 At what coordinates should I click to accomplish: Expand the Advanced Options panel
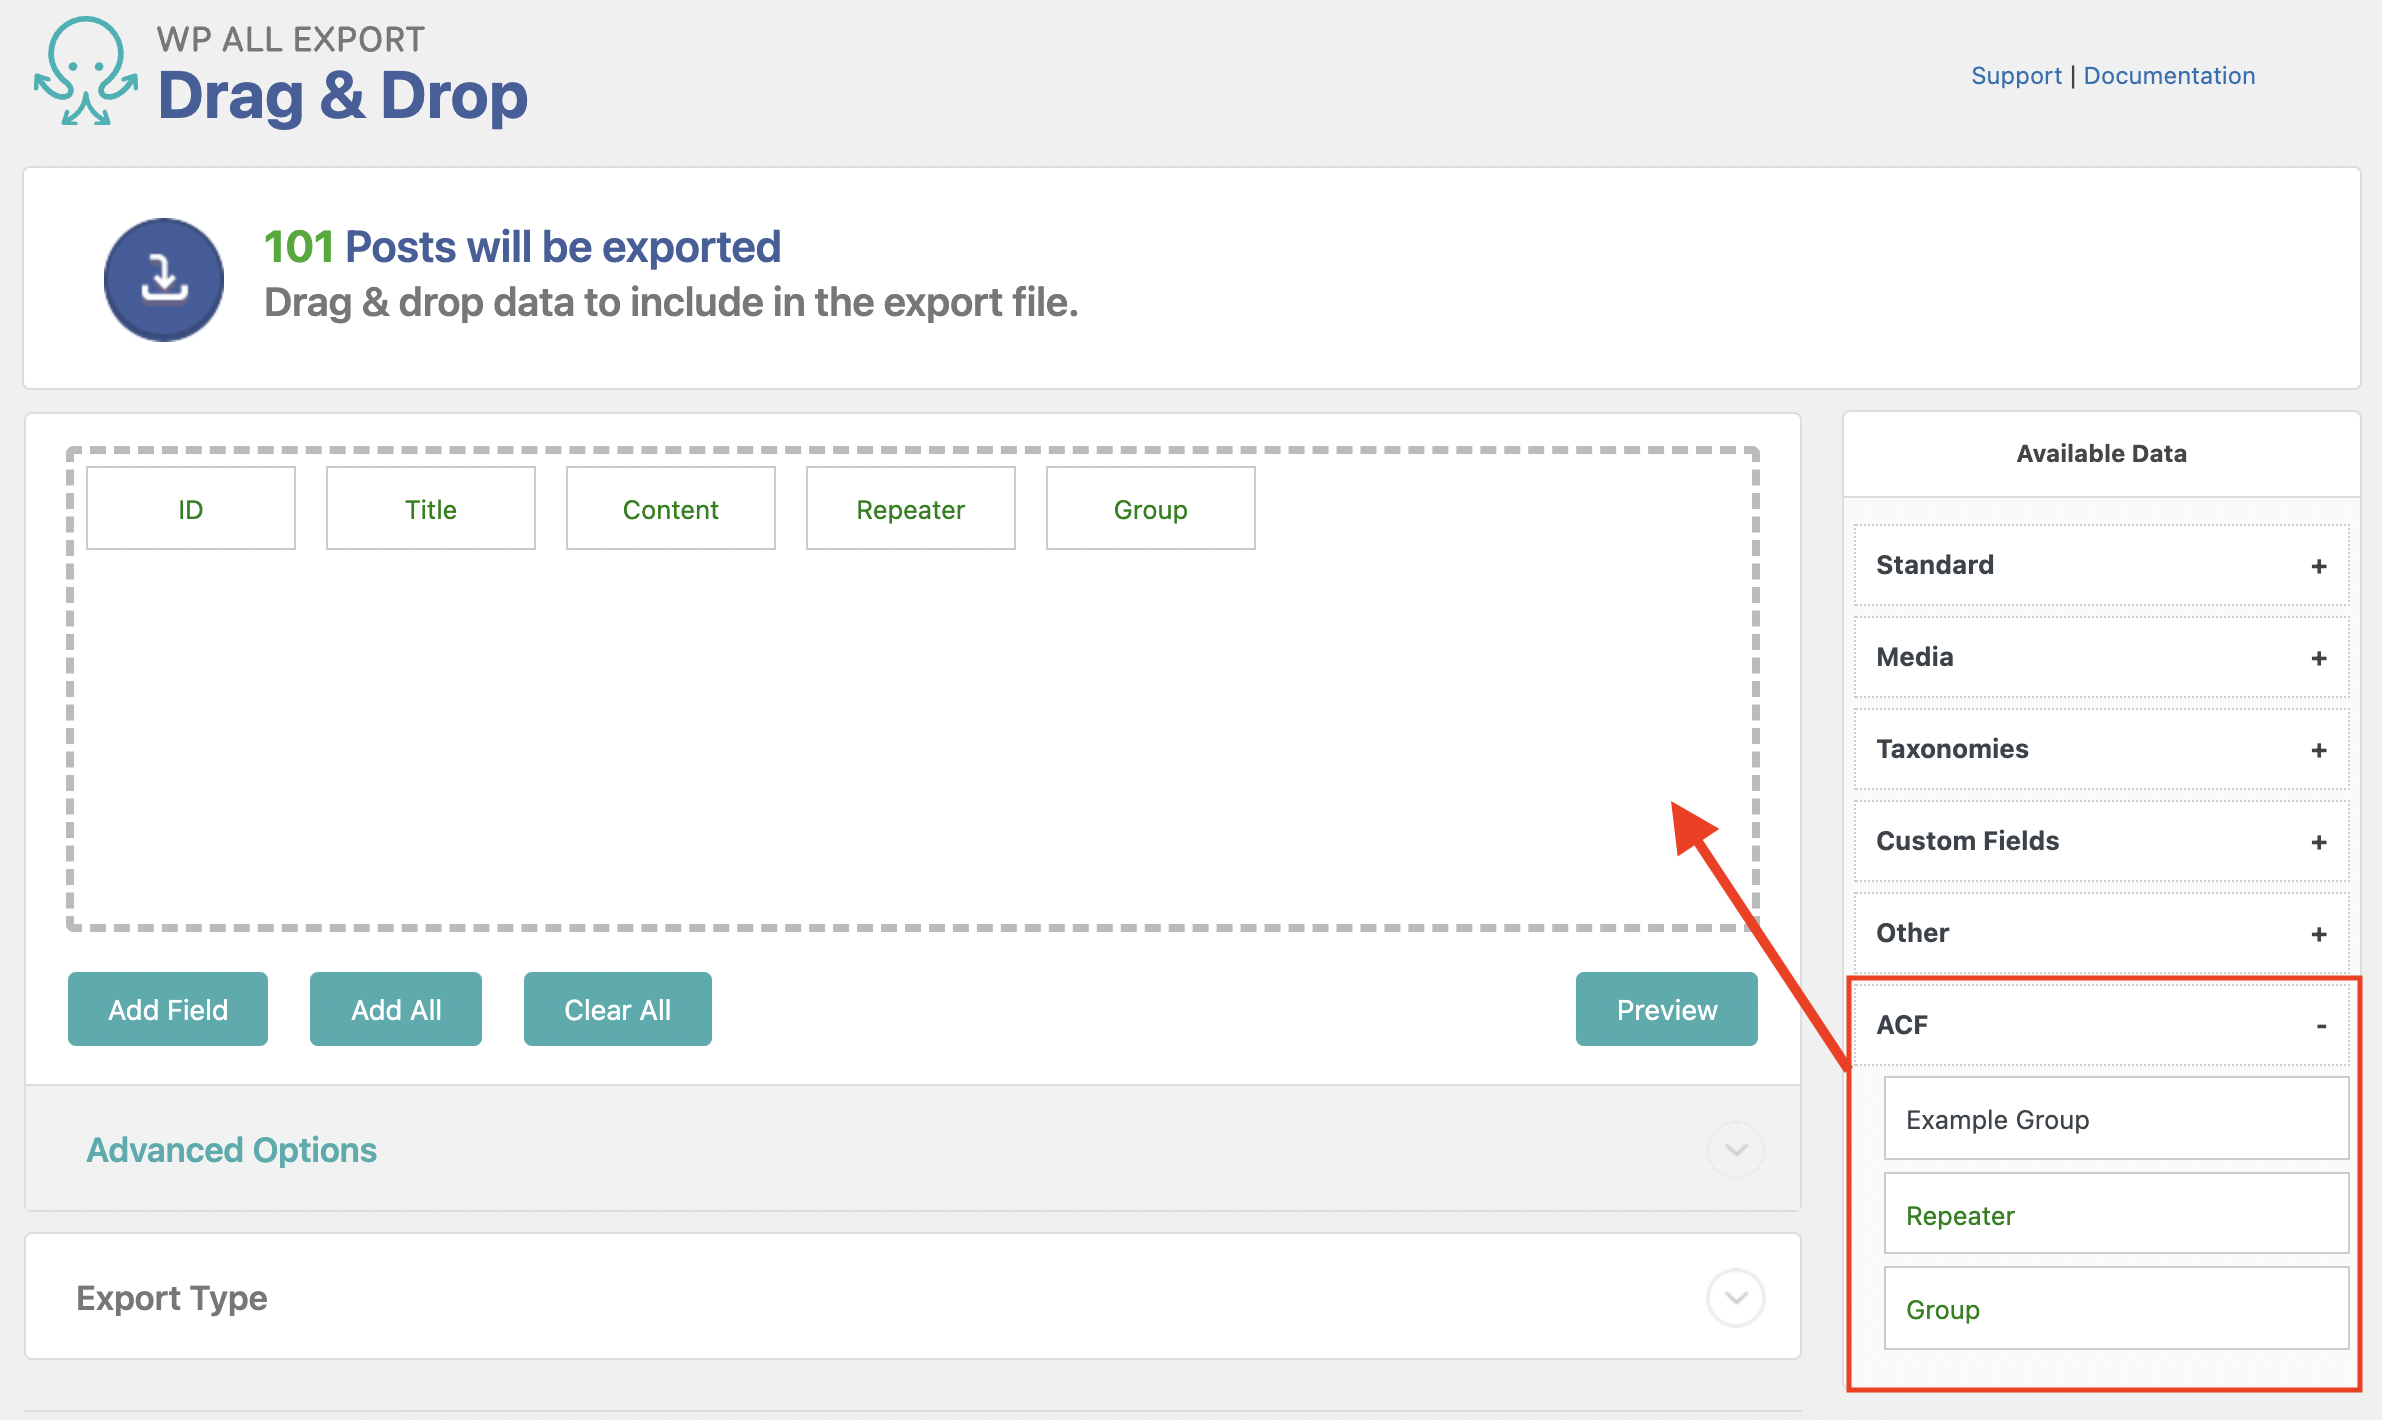coord(1735,1150)
